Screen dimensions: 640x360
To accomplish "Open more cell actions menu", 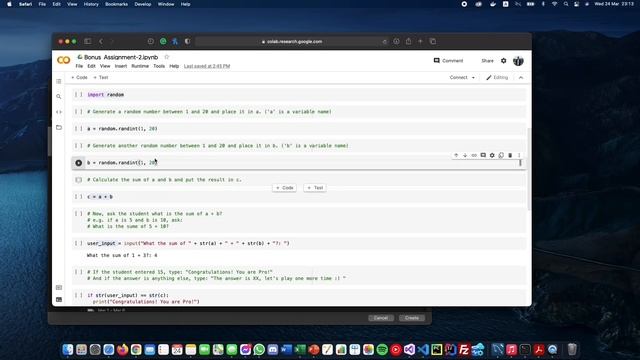I will click(x=519, y=156).
